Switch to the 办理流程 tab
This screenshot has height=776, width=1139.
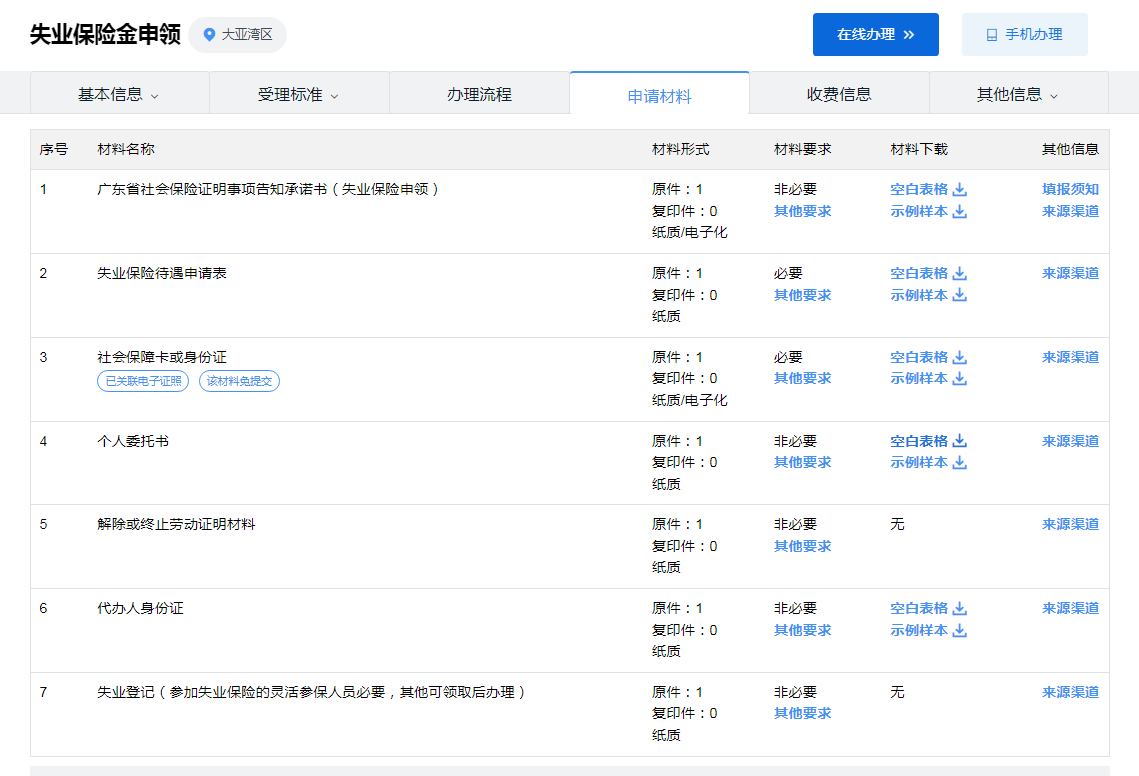coord(479,94)
